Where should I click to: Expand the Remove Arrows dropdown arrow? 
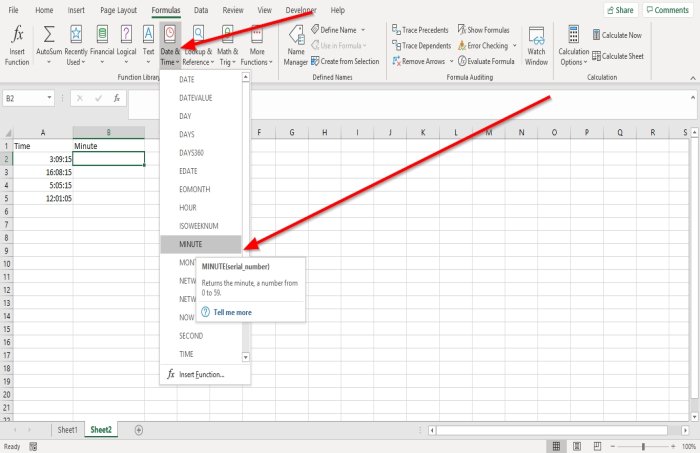pyautogui.click(x=451, y=61)
